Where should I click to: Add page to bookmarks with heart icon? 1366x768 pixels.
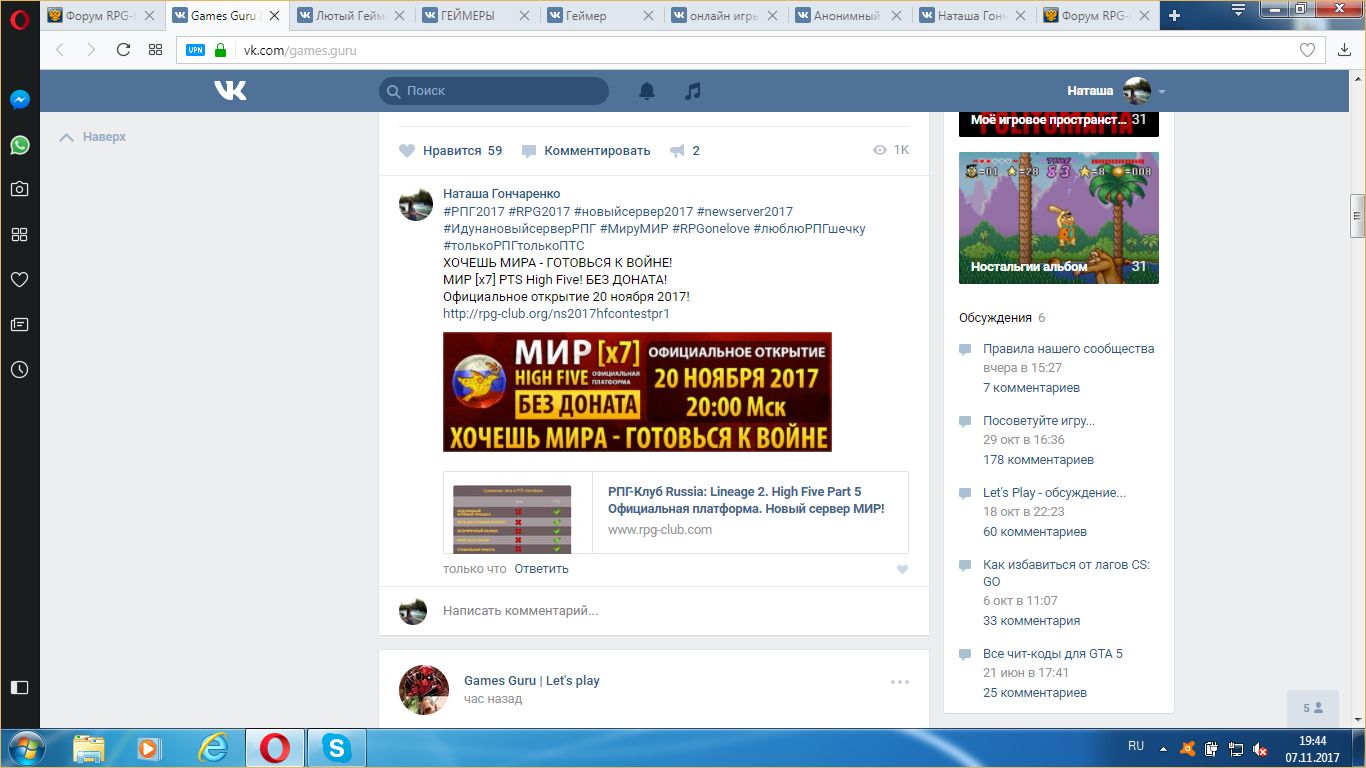(1307, 50)
